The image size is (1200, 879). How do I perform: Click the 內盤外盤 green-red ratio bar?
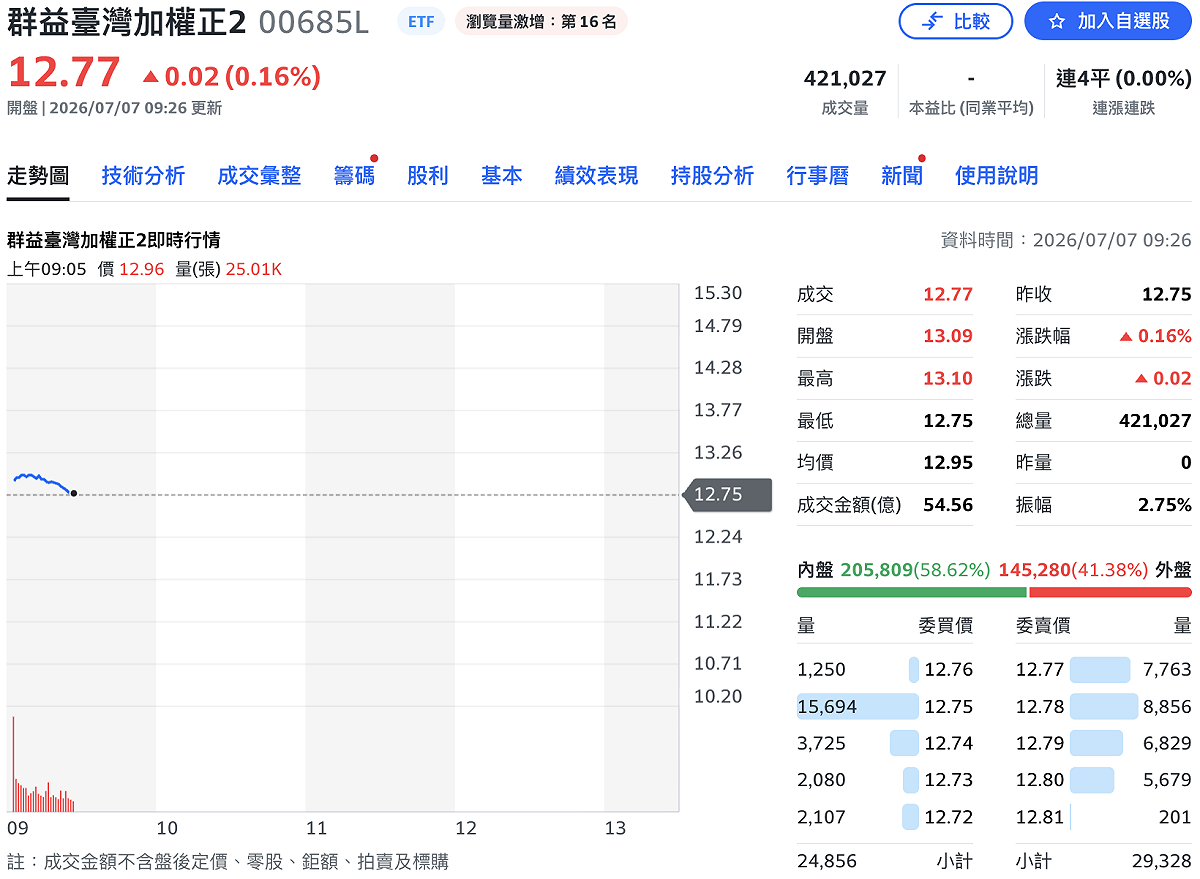click(994, 592)
